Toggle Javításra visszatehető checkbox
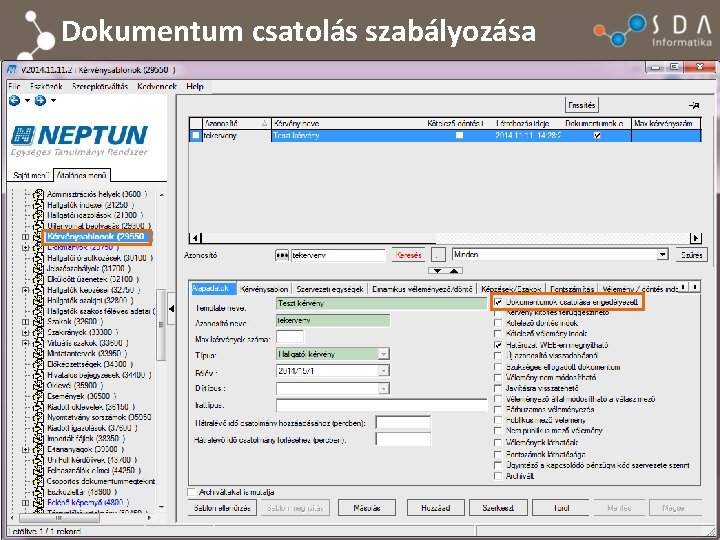 click(498, 388)
